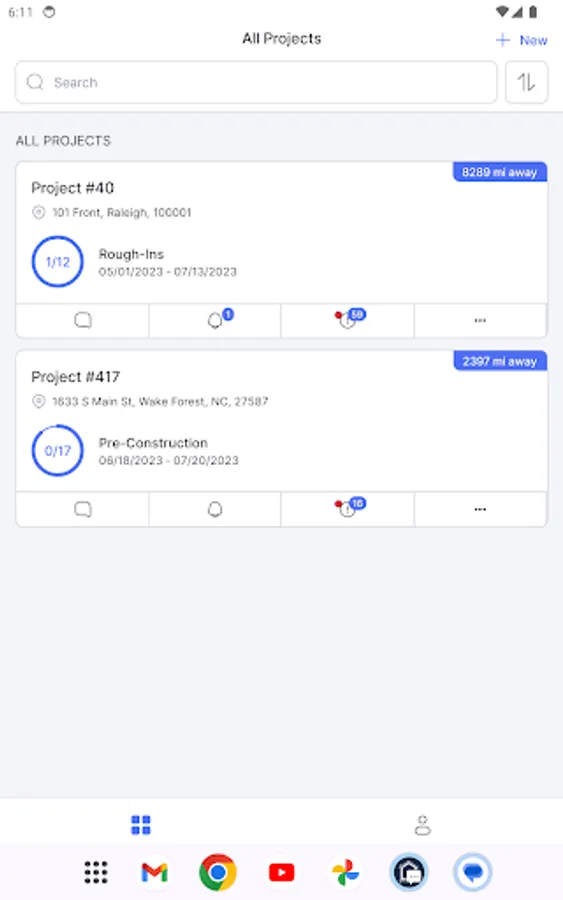Open the app drawer grid
Image resolution: width=563 pixels, height=900 pixels.
96,872
